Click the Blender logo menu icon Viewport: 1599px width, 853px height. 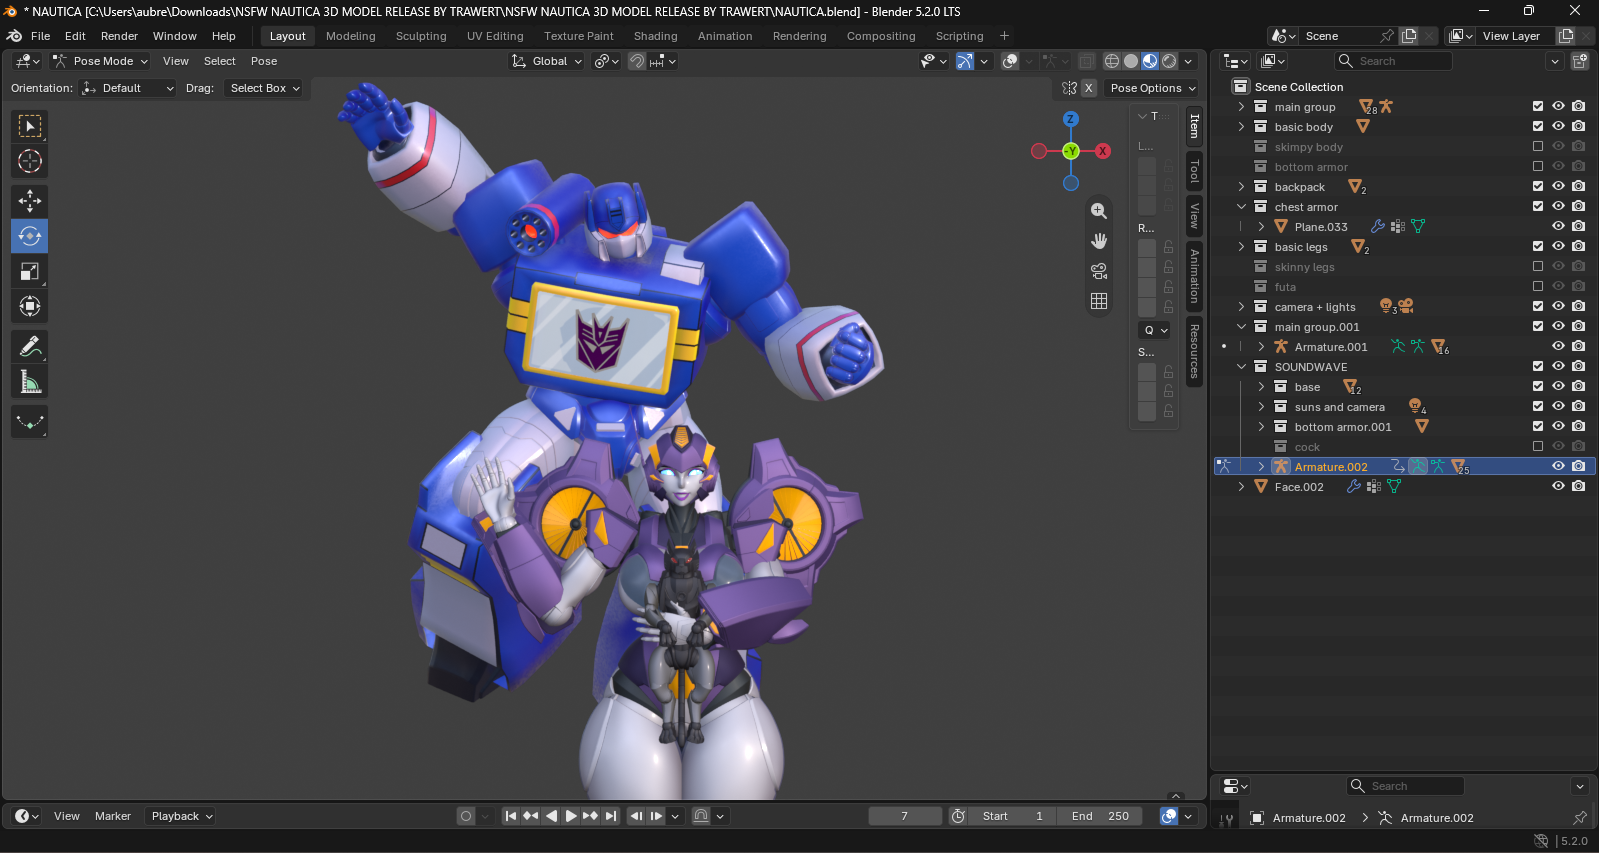(14, 36)
